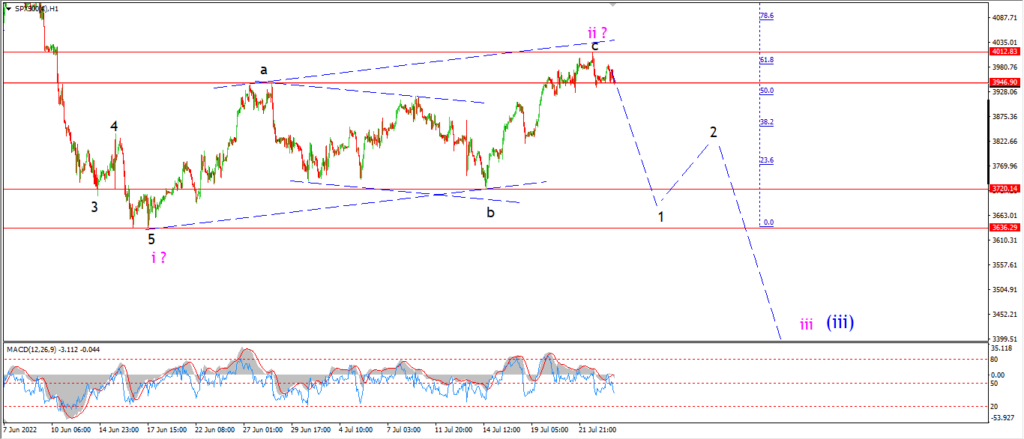This screenshot has width=1024, height=439.
Task: Select the wave 'b' text label
Action: (x=490, y=212)
